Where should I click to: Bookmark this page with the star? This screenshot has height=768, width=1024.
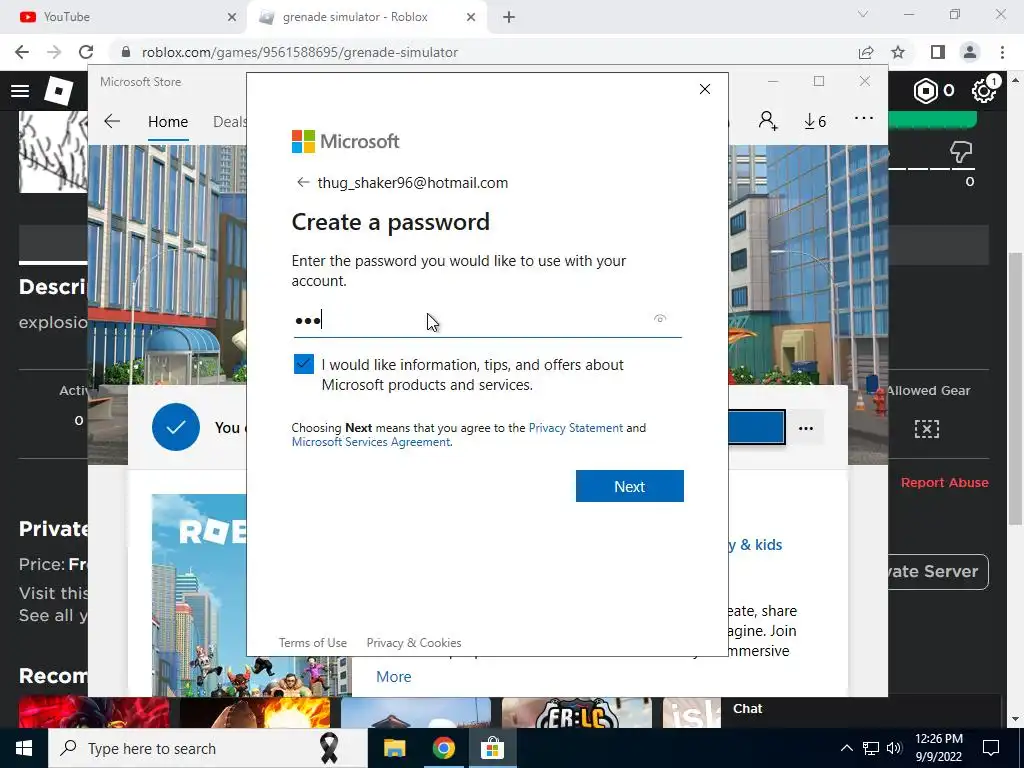click(898, 52)
